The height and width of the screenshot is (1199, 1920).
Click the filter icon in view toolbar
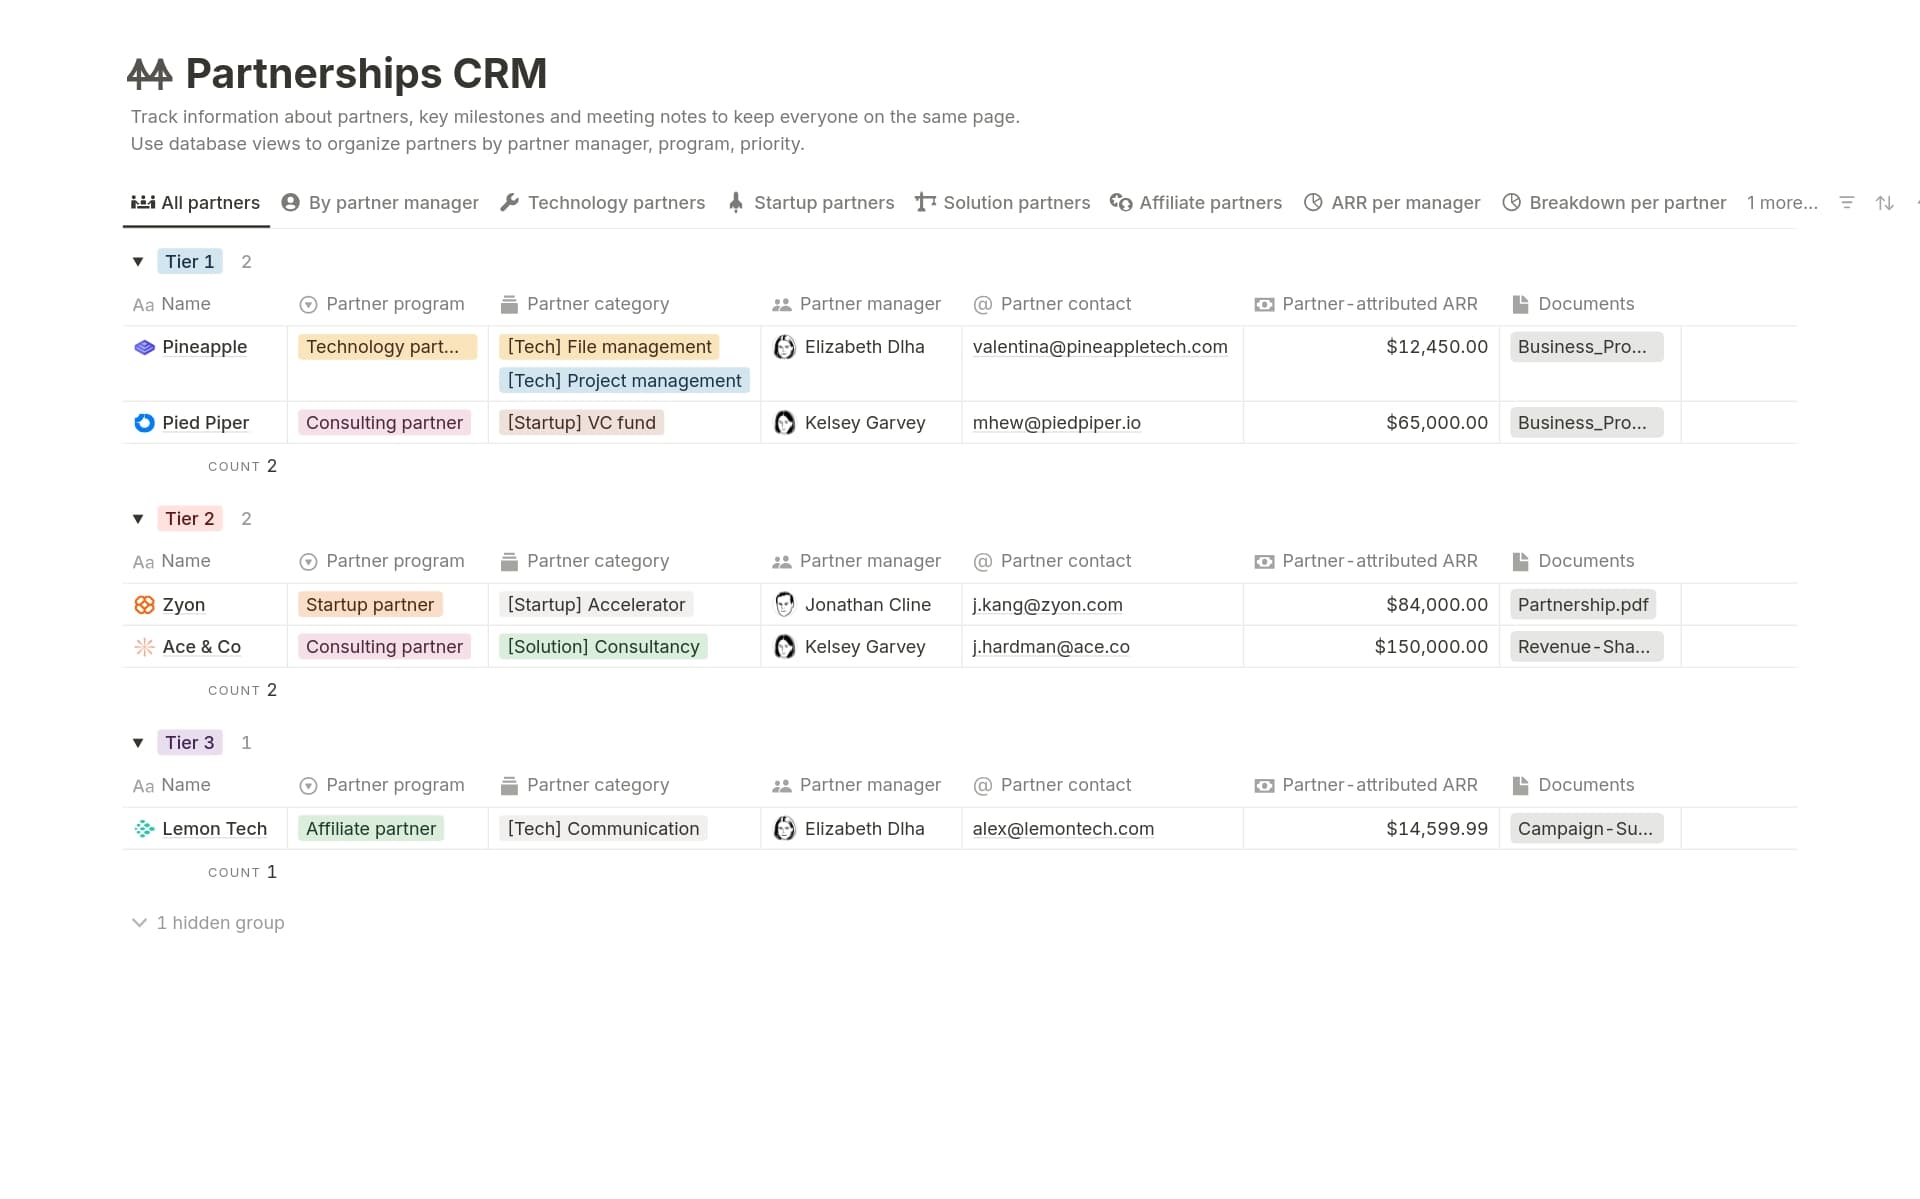(x=1846, y=203)
